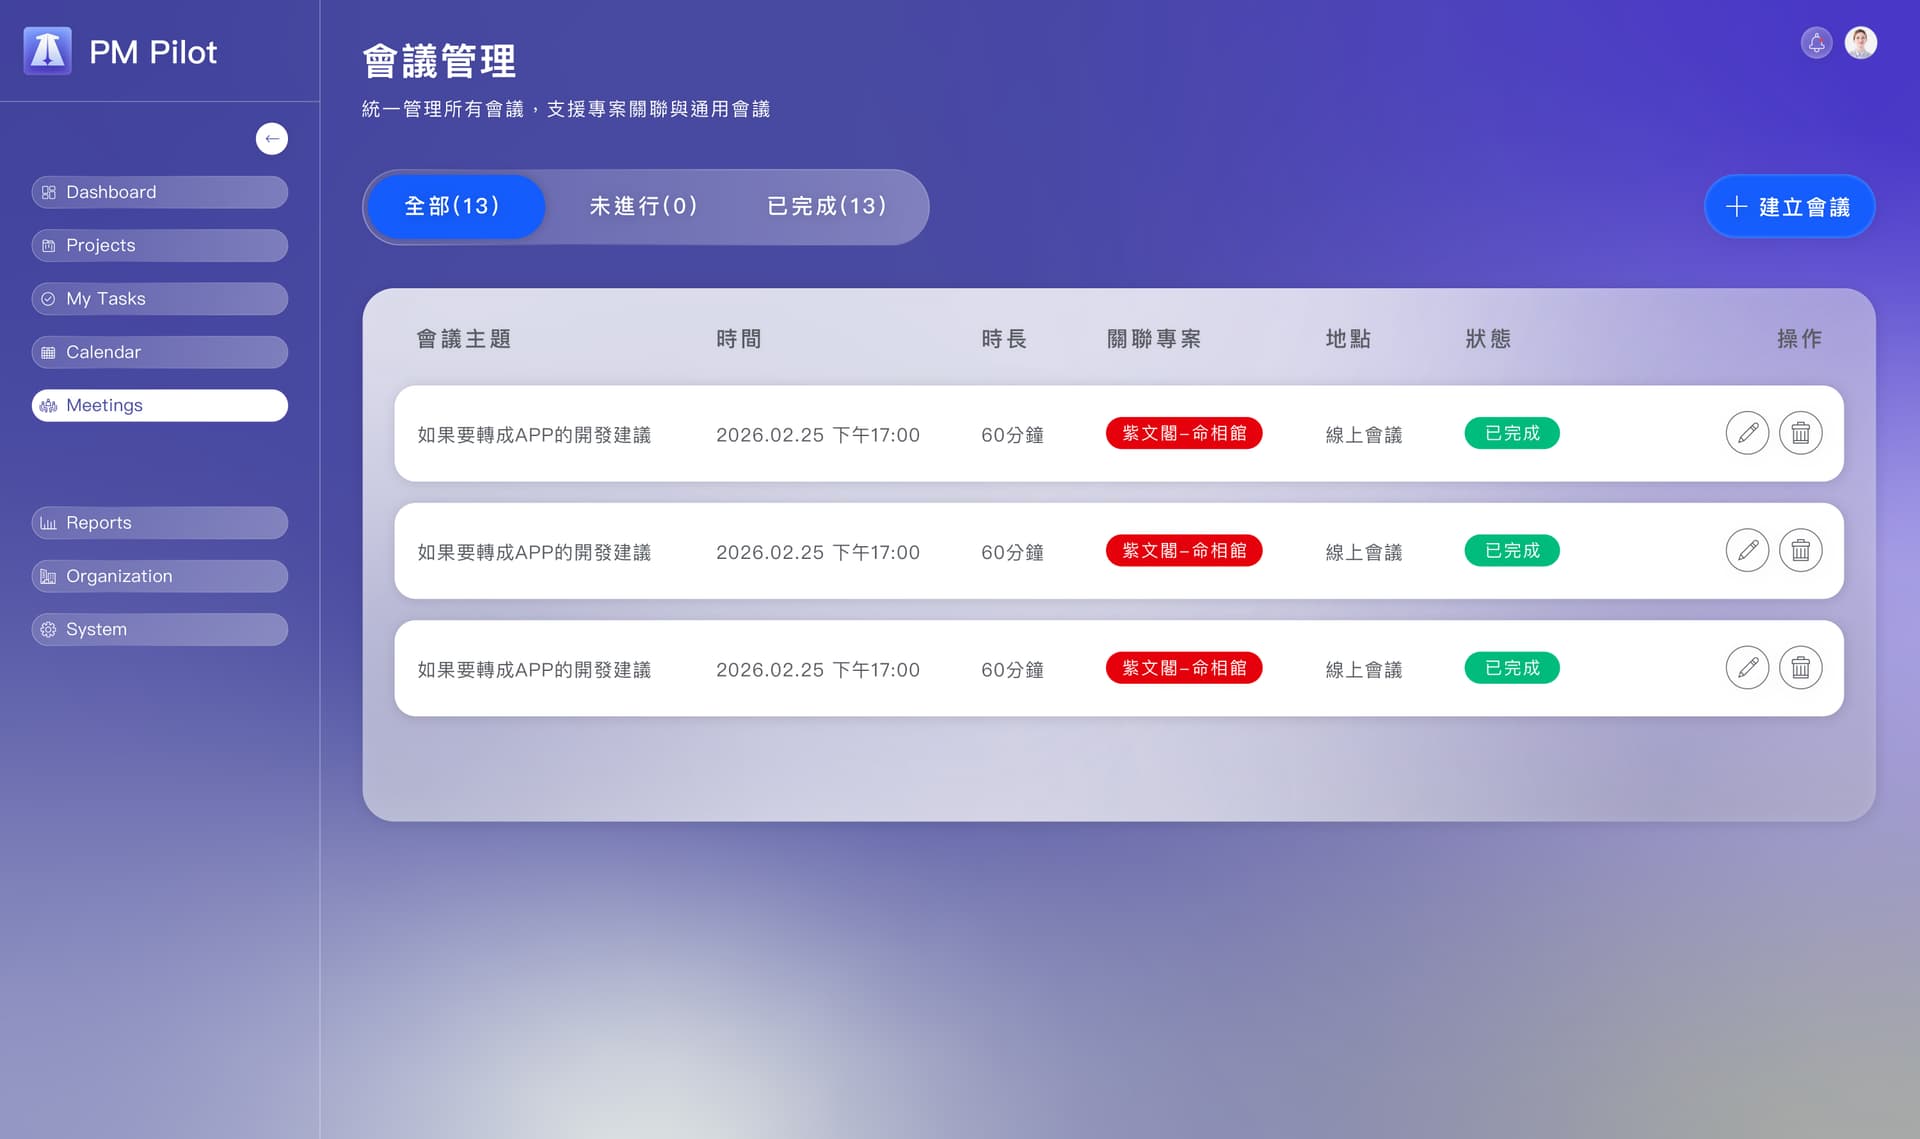Go to Projects in the sidebar
Viewport: 1920px width, 1139px height.
pos(160,245)
